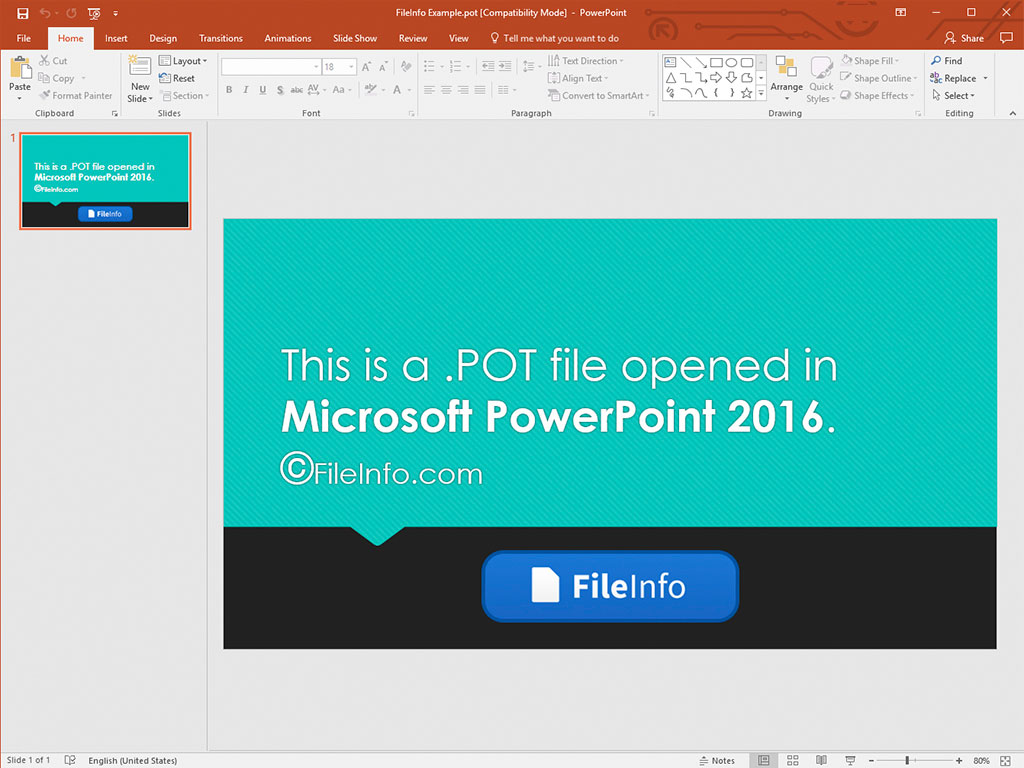This screenshot has height=768, width=1024.
Task: Click the zoom in plus button
Action: (x=959, y=760)
